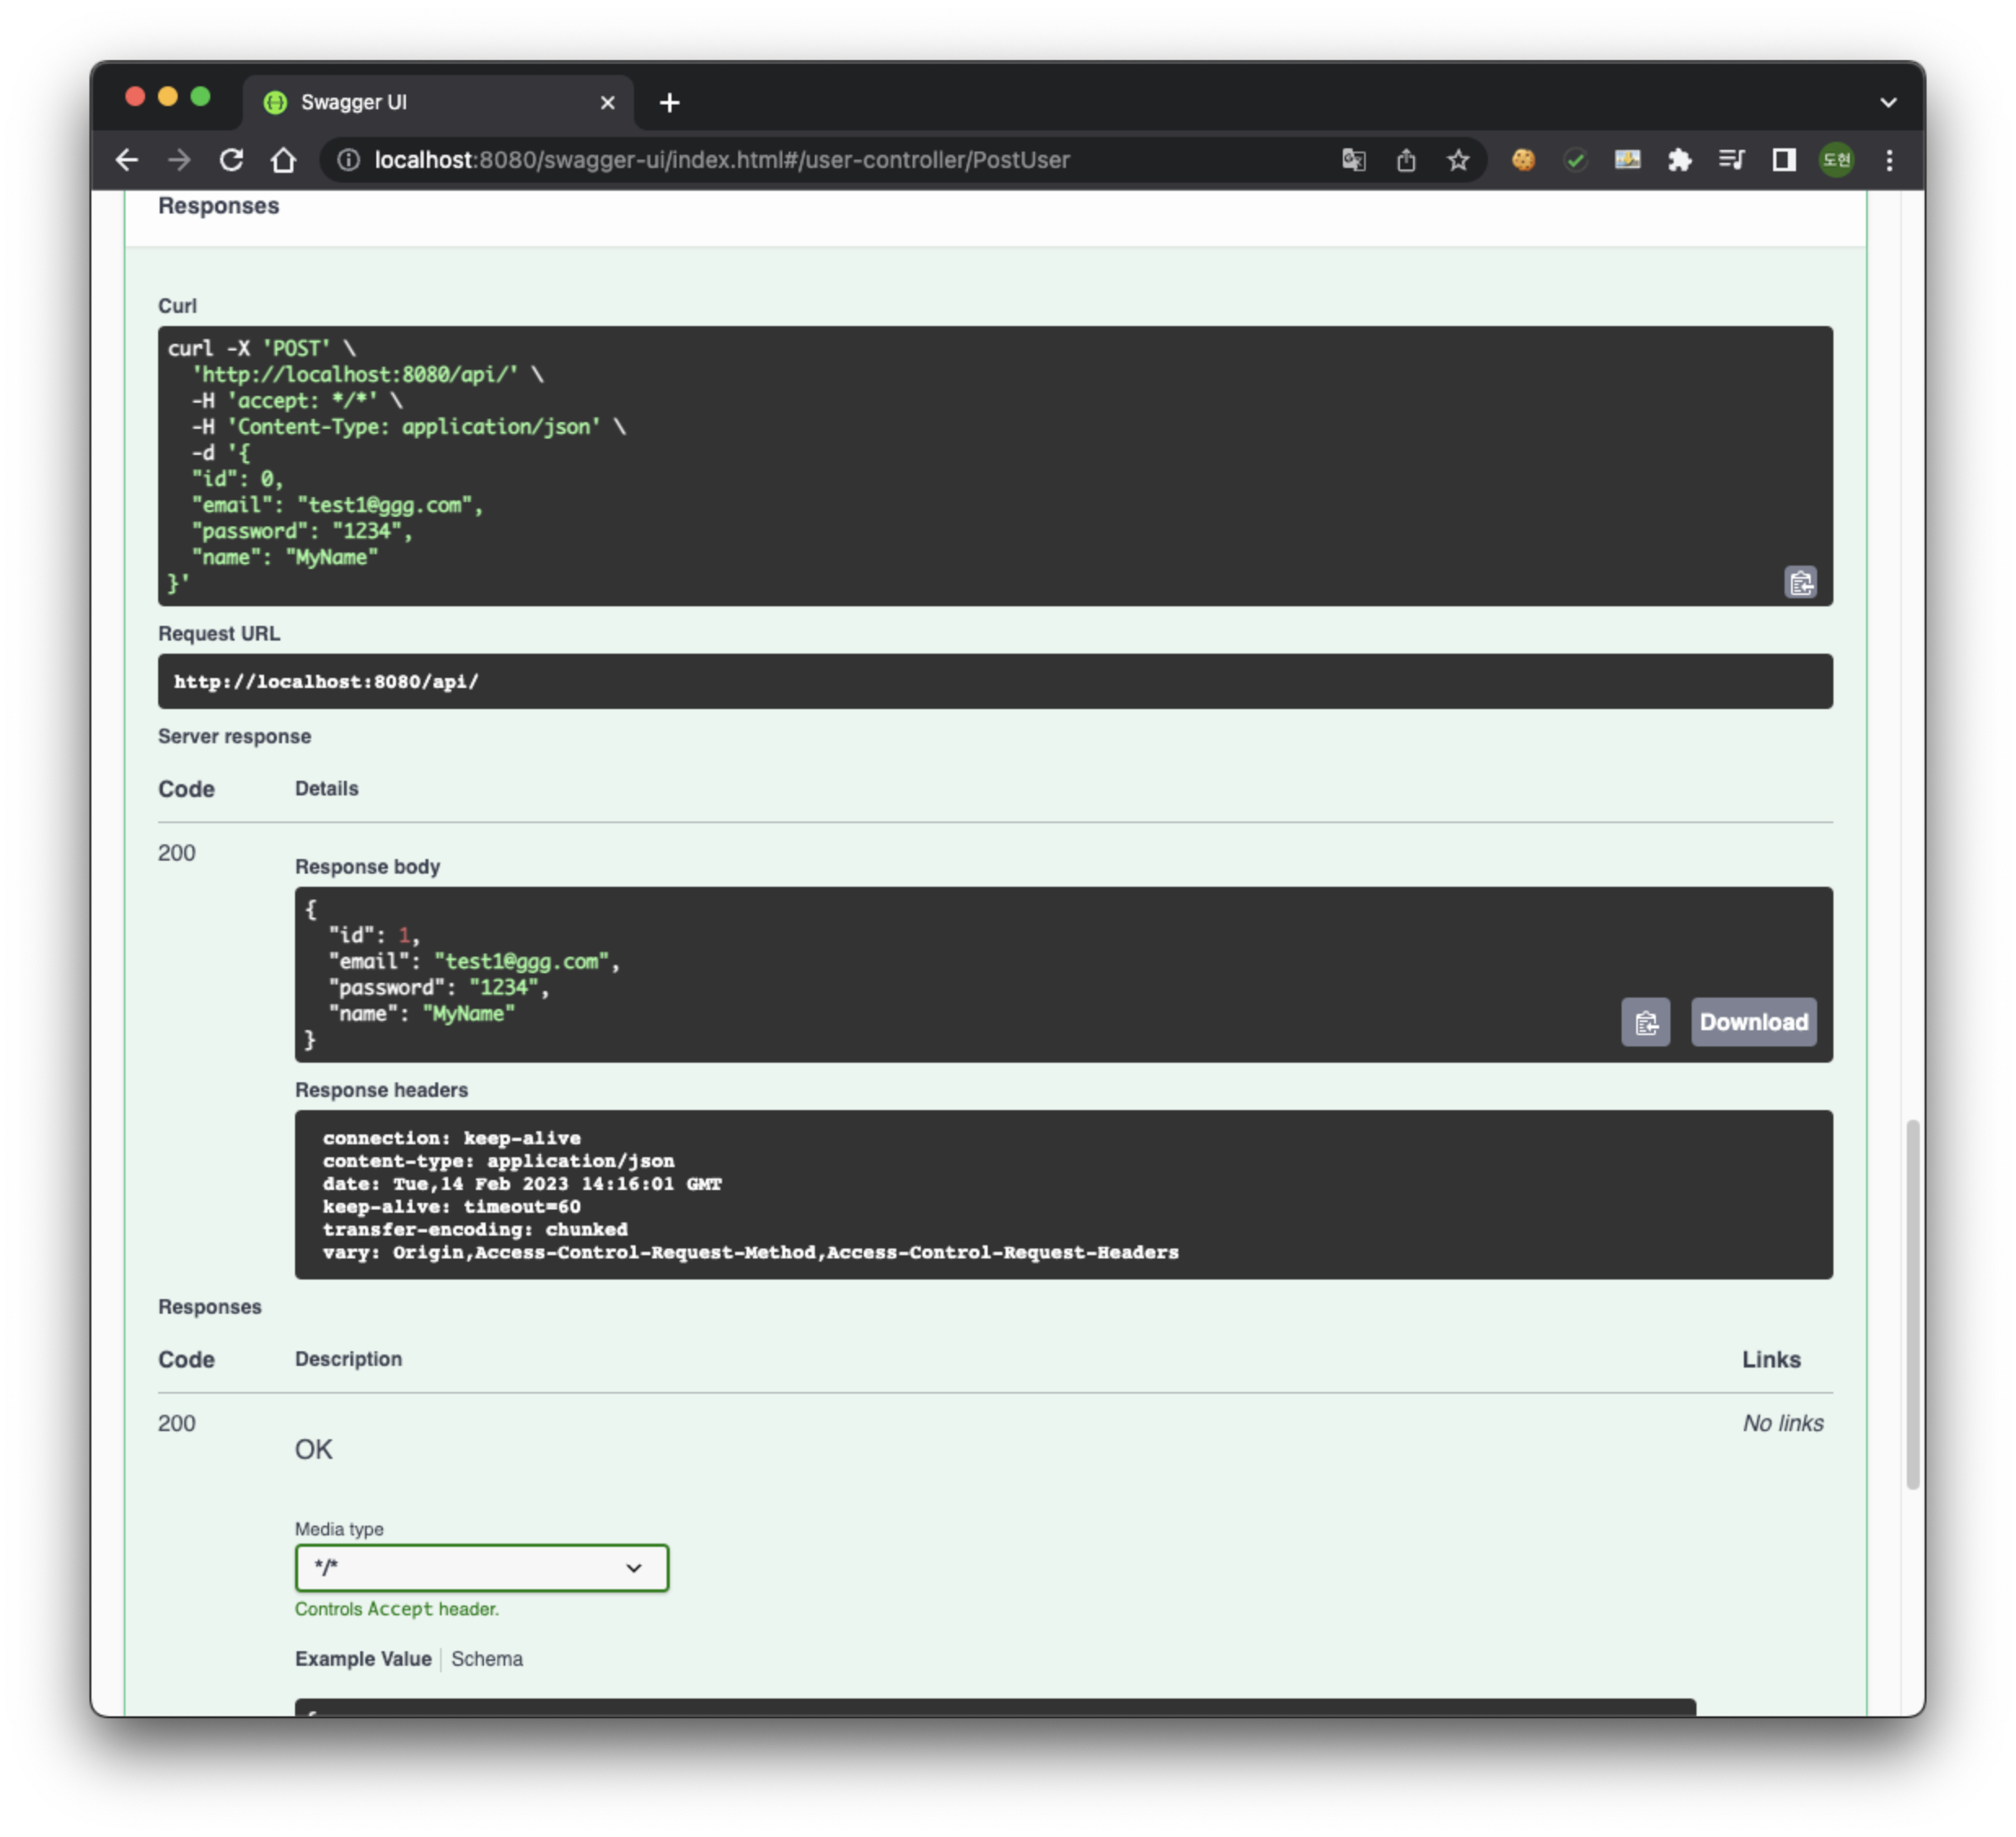The width and height of the screenshot is (2016, 1837).
Task: Copy the response body to clipboard
Action: click(x=1645, y=1022)
